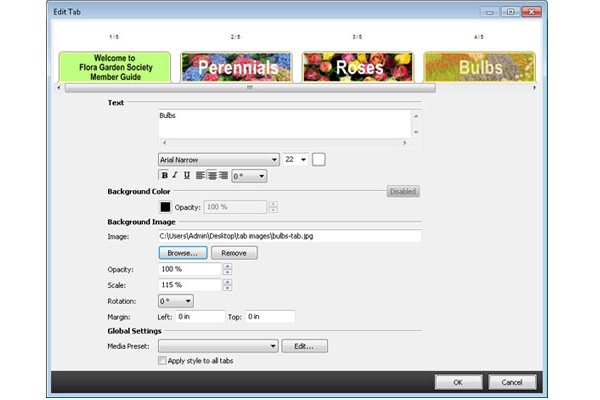Click the Remove image button
Viewport: 600px width, 400px height.
coord(234,253)
